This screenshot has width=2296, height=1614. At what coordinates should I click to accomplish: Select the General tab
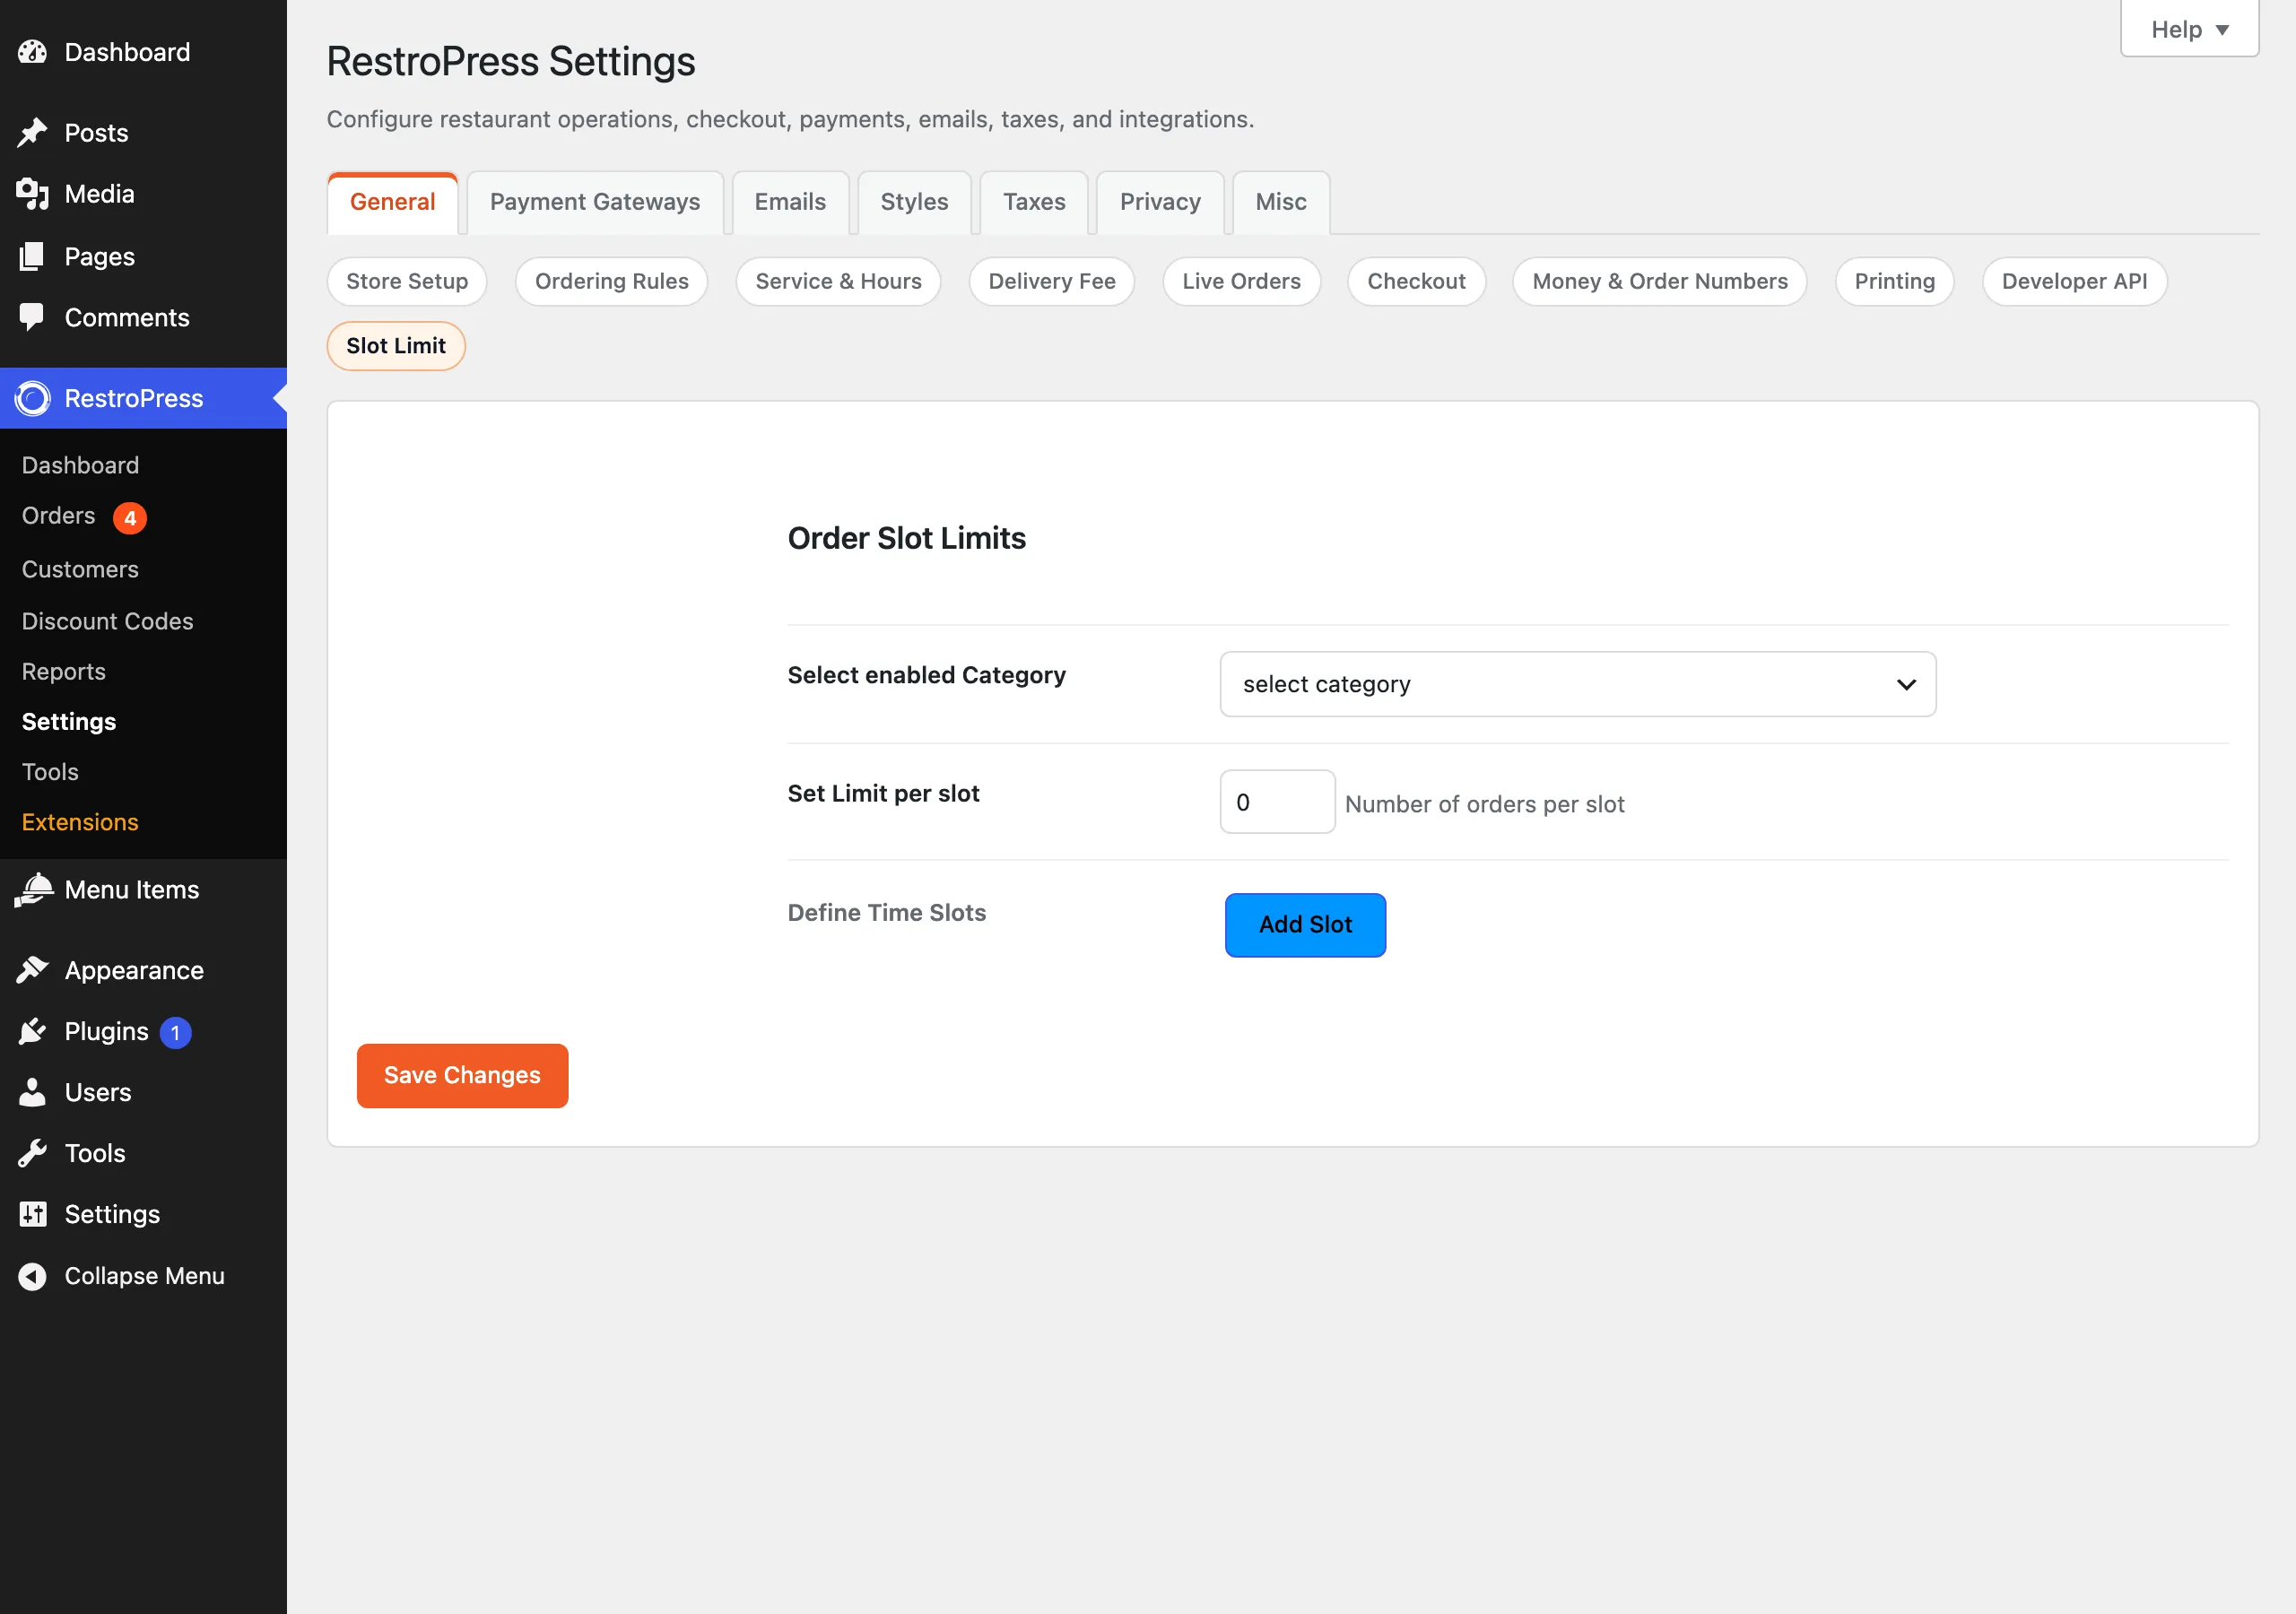(x=392, y=203)
